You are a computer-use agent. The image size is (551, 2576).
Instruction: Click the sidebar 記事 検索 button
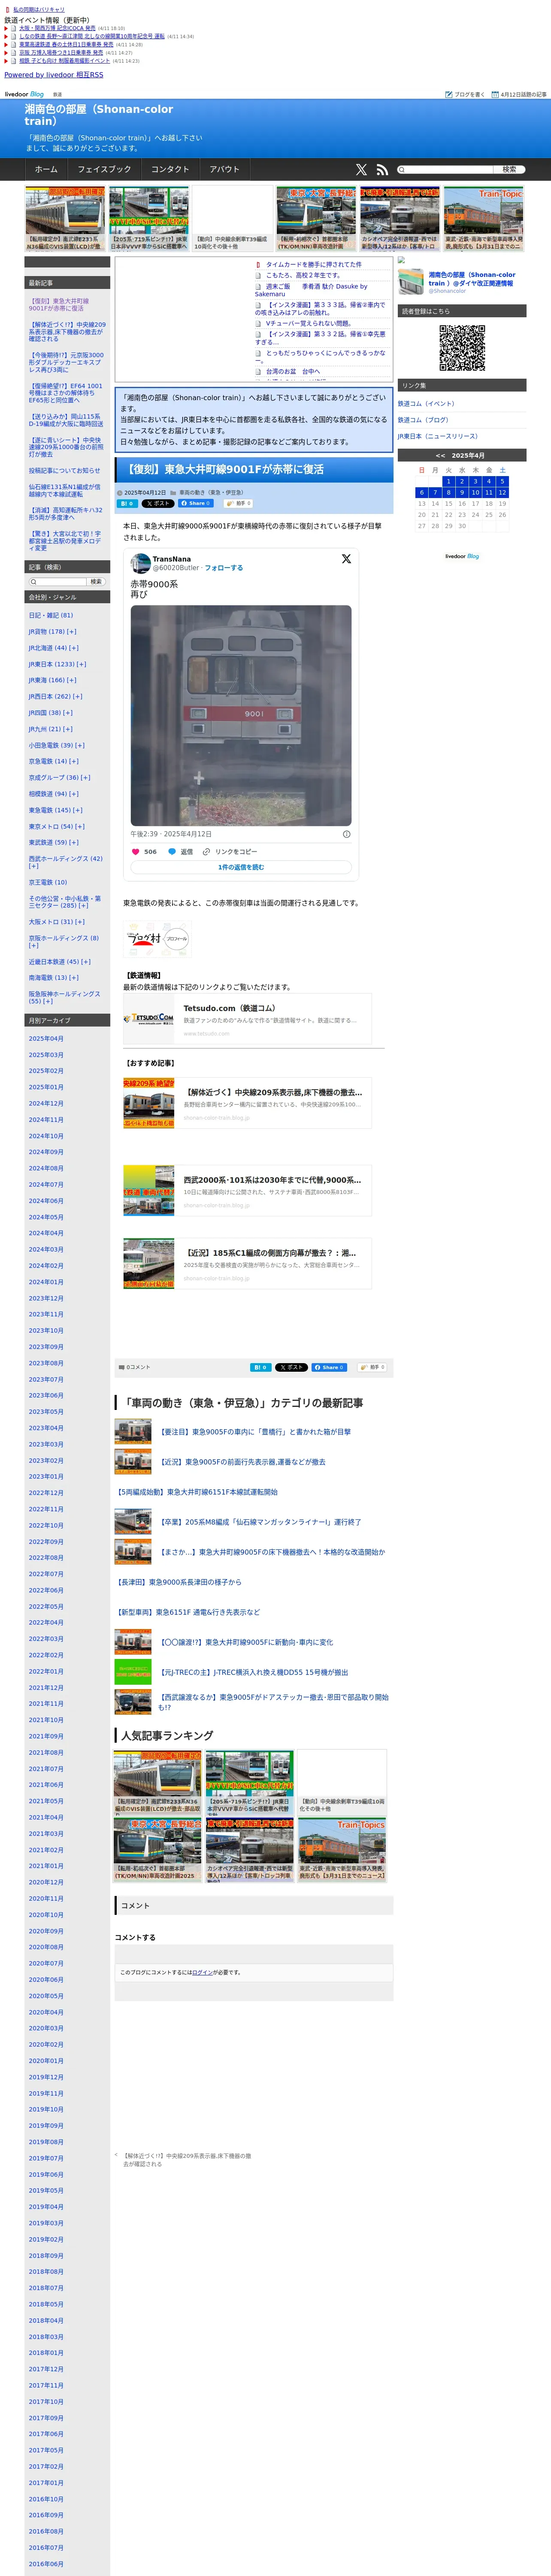(96, 582)
